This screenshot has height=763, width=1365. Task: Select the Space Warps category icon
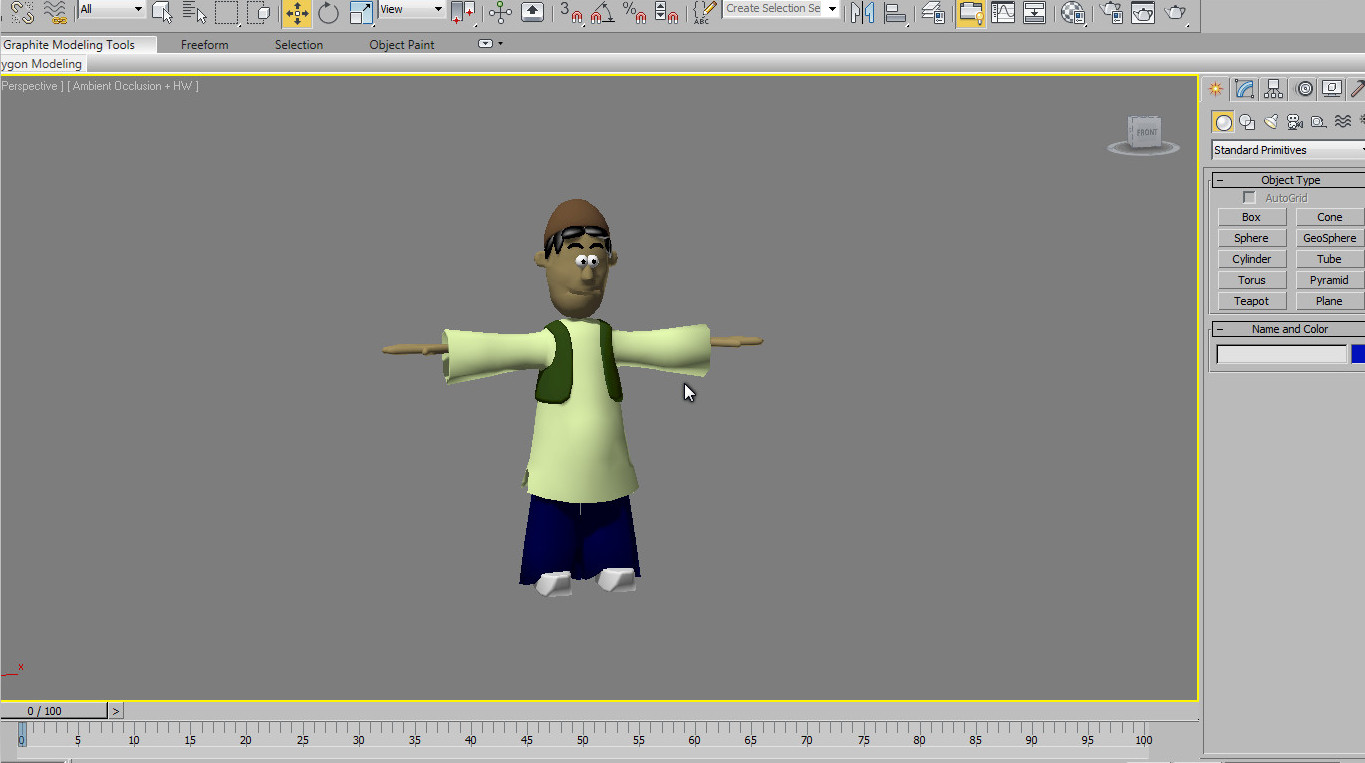point(1342,122)
